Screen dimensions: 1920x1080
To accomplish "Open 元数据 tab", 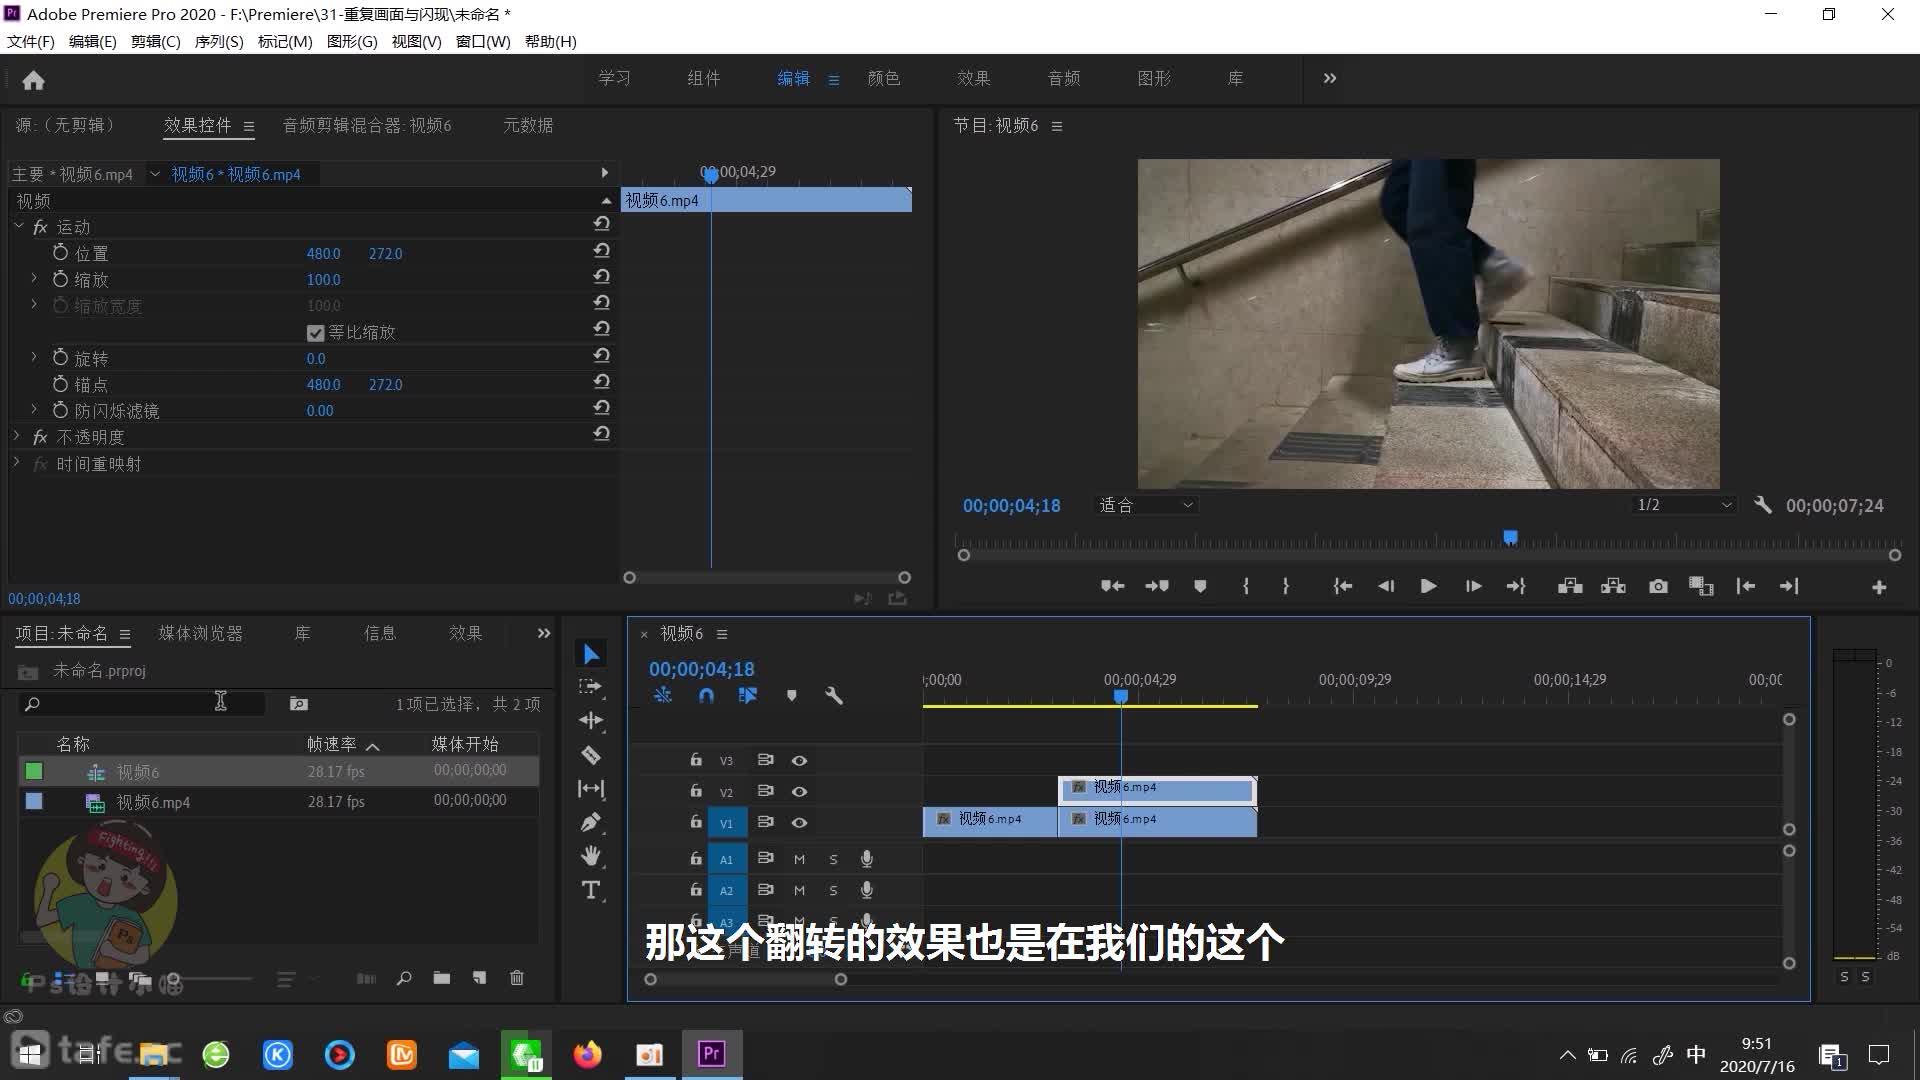I will click(x=528, y=125).
